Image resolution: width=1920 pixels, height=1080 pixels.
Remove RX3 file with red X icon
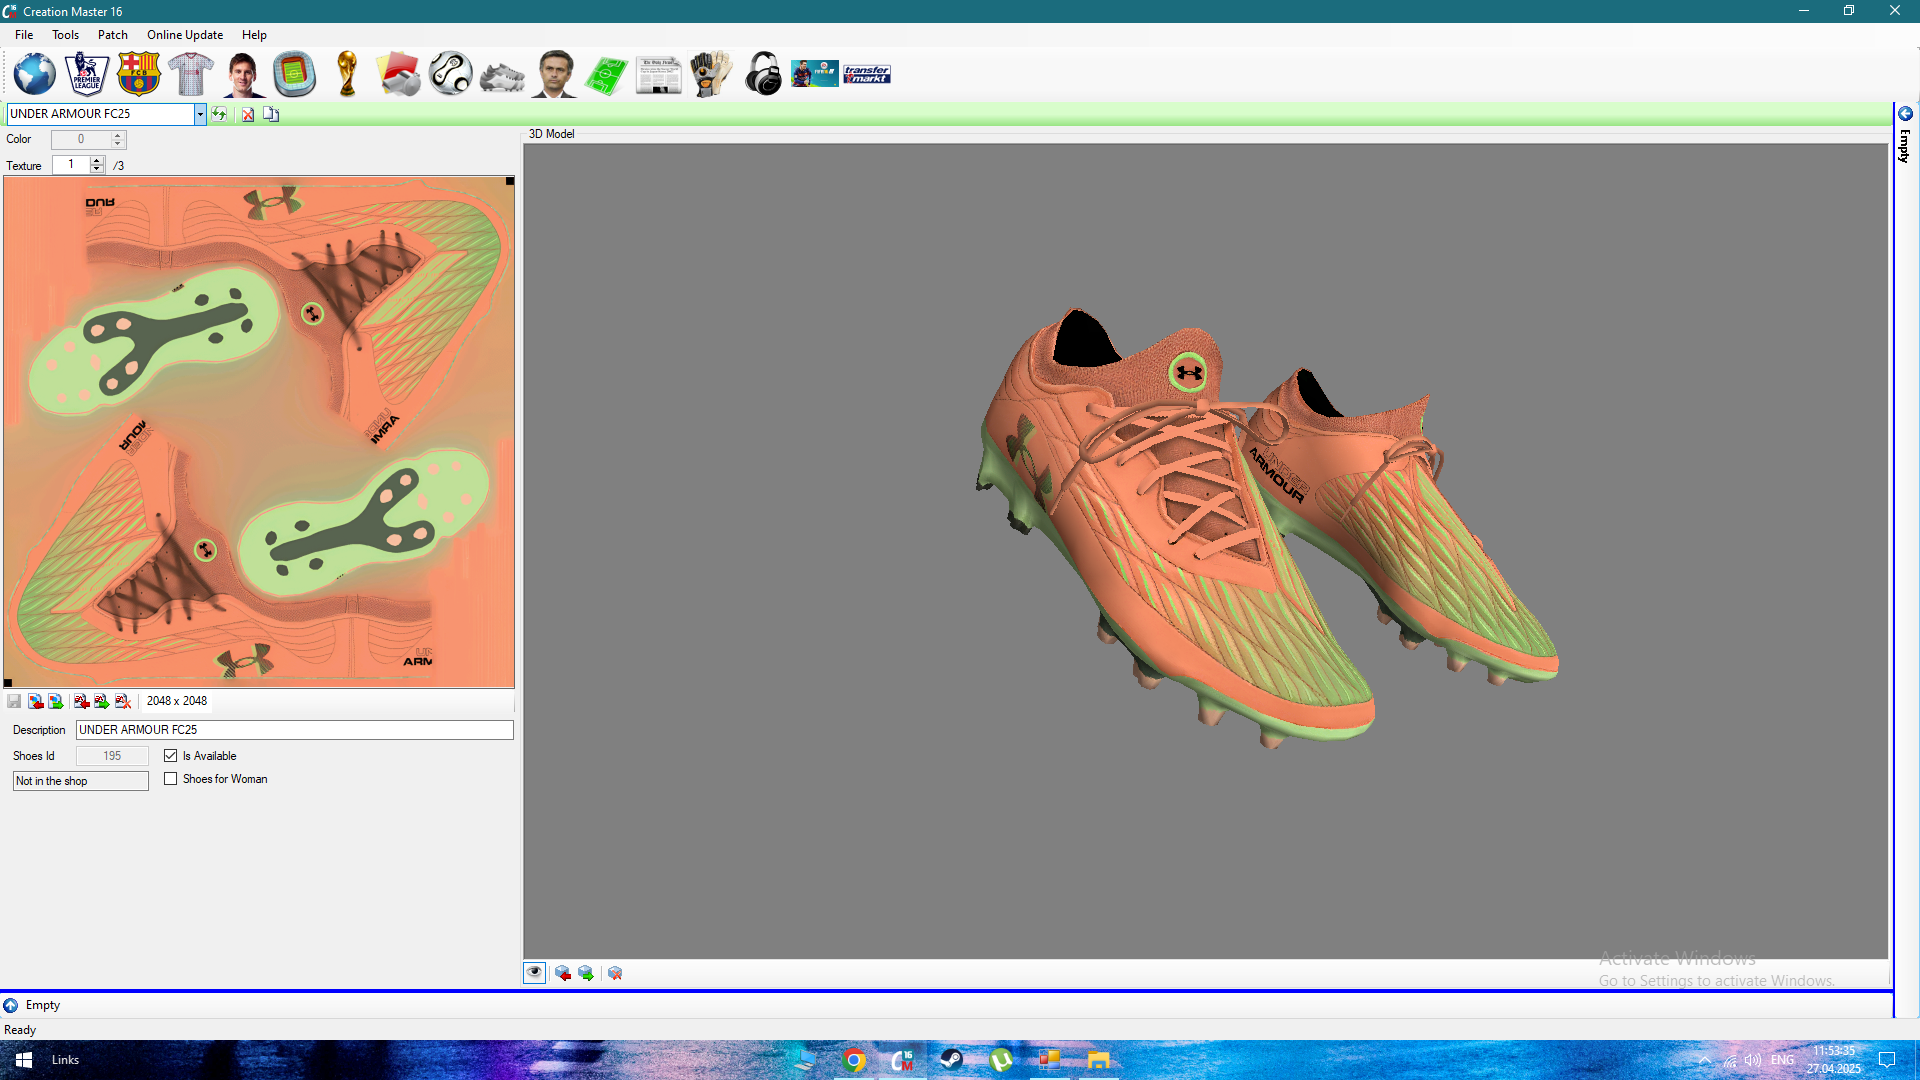pyautogui.click(x=123, y=701)
